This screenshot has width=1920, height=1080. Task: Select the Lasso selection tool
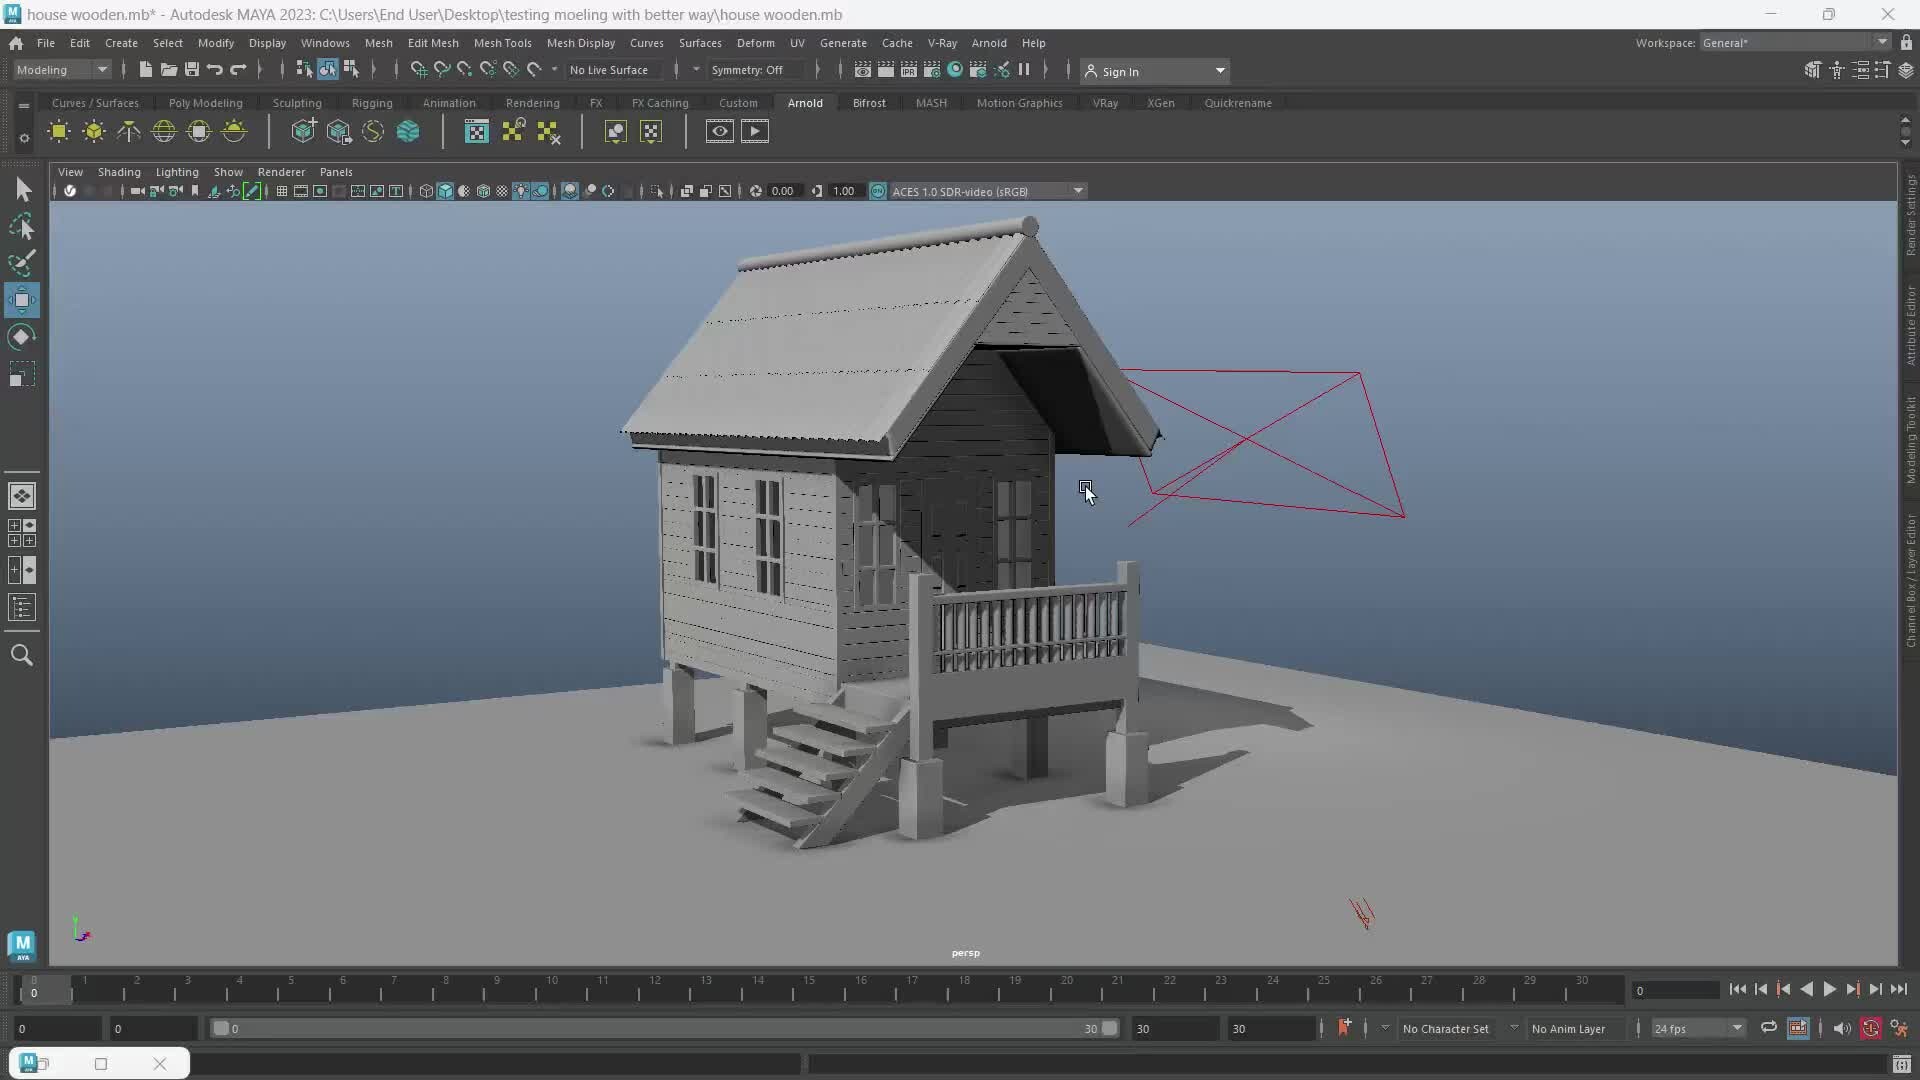(22, 227)
